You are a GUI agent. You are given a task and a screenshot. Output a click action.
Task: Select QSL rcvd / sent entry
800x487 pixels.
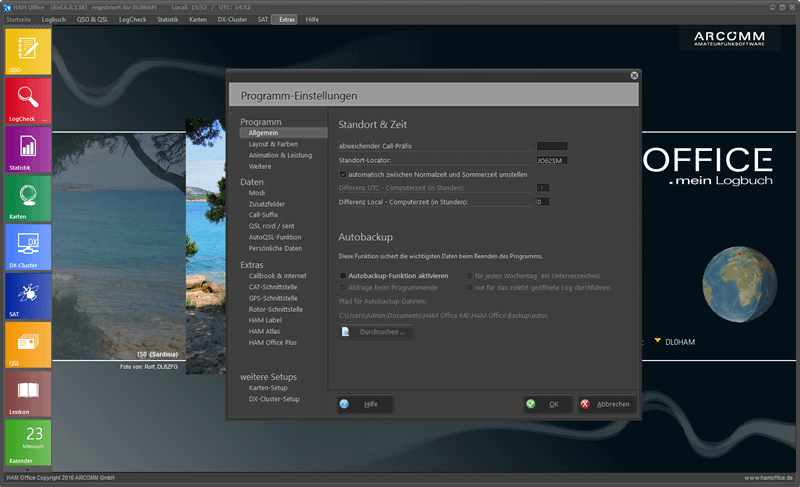(x=271, y=226)
